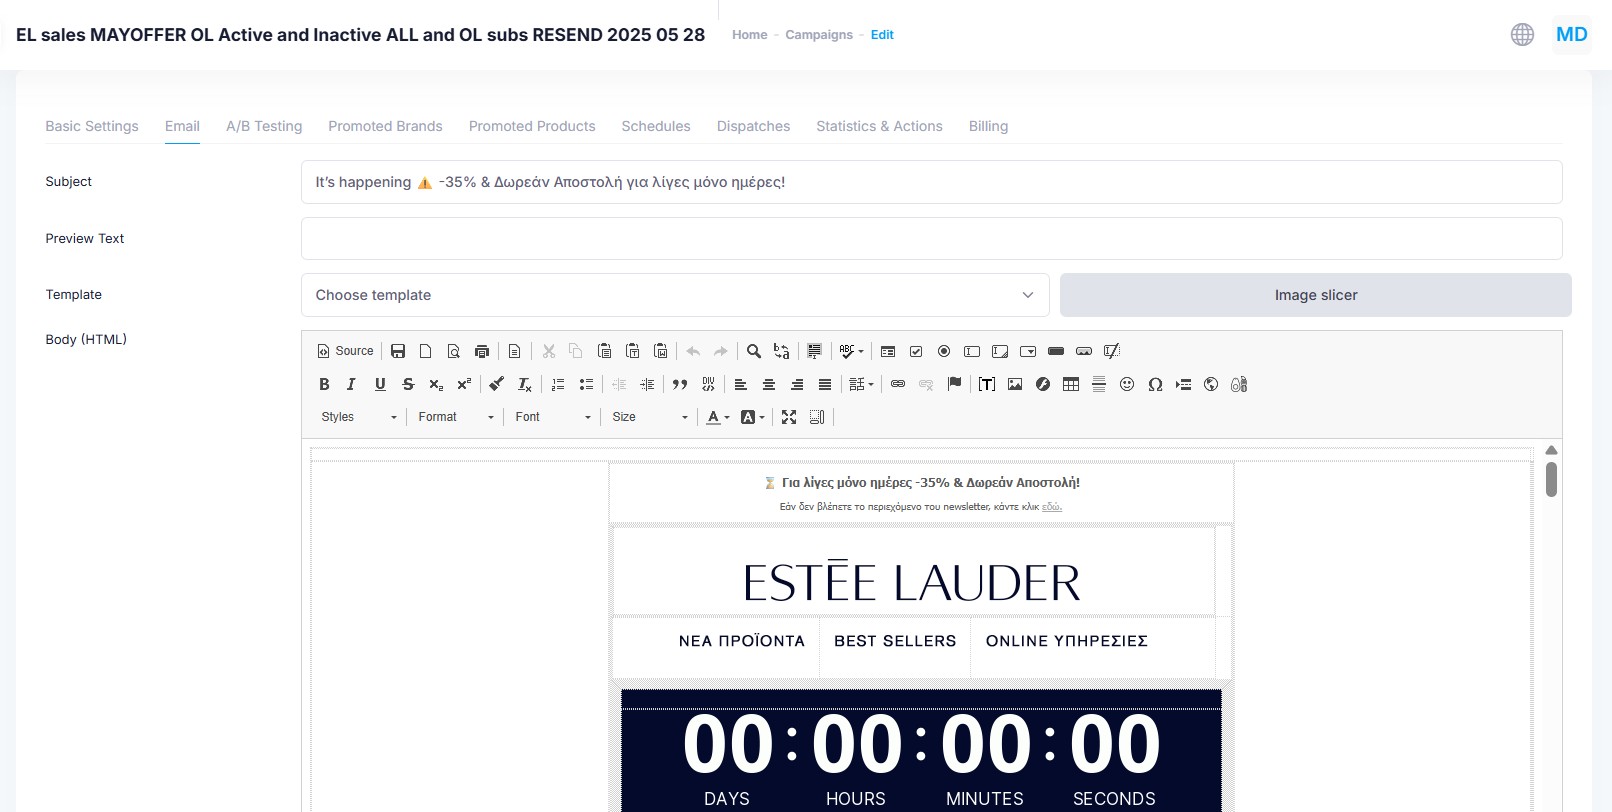
Task: Open the Smiley icon
Action: (1127, 384)
